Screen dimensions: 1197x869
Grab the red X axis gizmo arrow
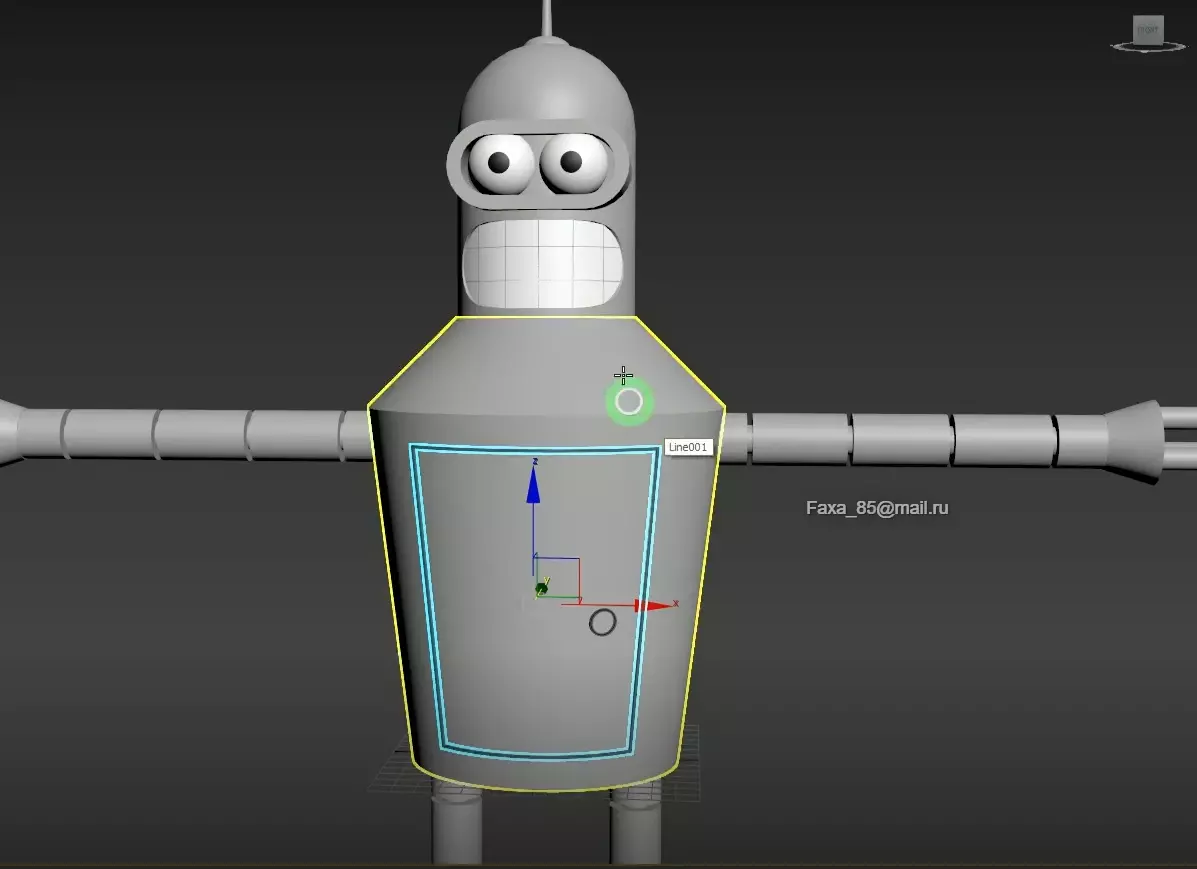click(653, 605)
